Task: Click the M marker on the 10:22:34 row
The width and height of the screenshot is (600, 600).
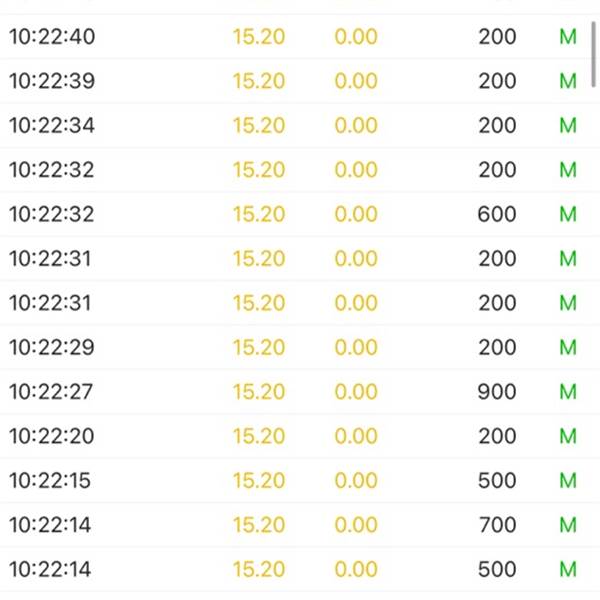Action: pyautogui.click(x=568, y=125)
